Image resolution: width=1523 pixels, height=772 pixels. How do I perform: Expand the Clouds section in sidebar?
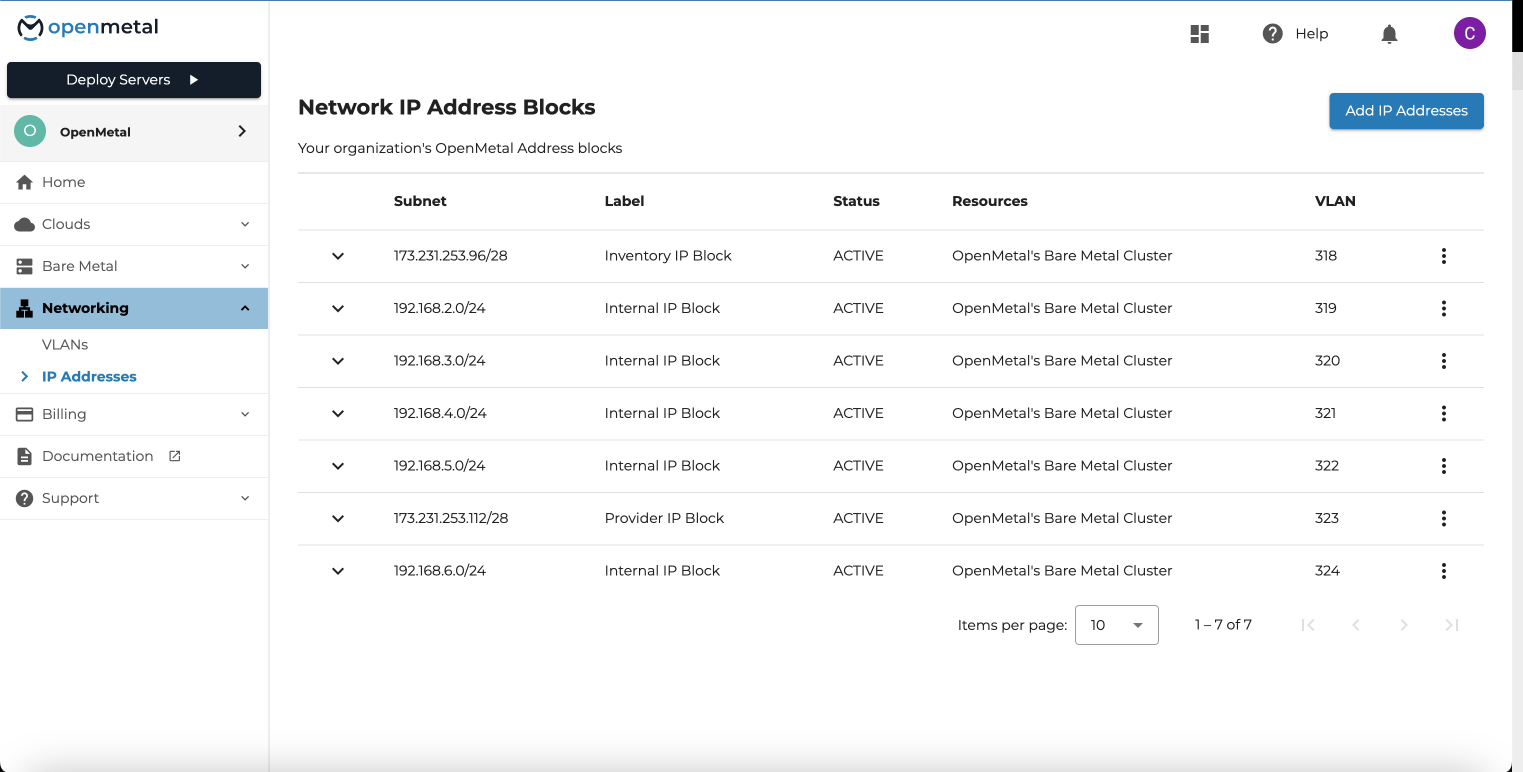245,224
